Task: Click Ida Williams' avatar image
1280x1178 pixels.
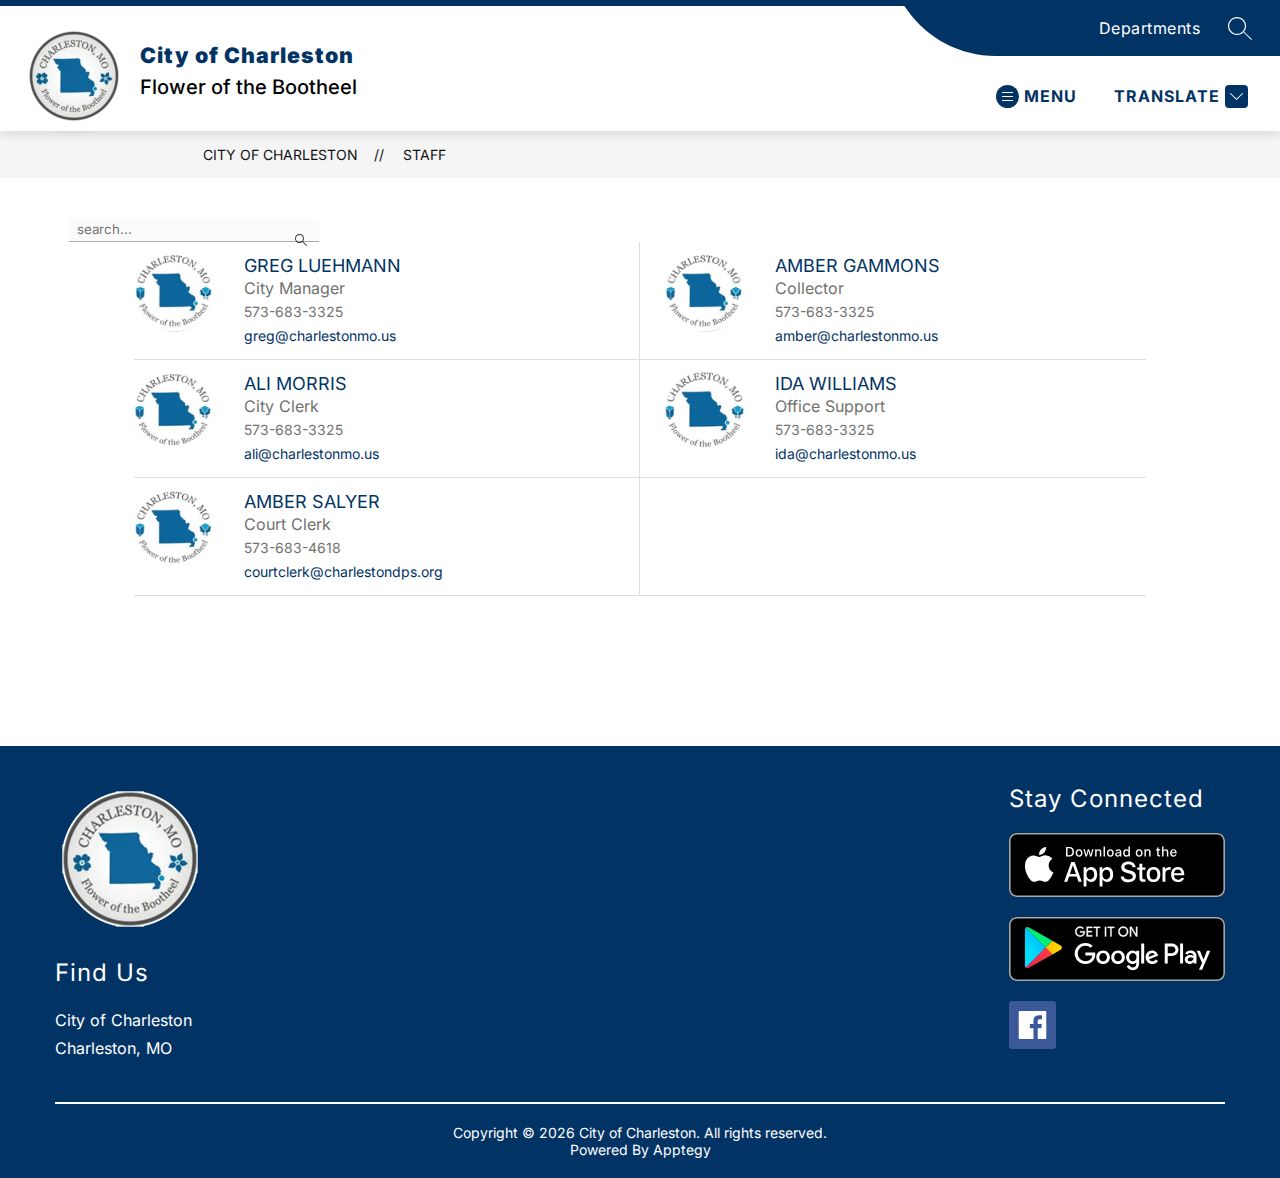Action: [x=705, y=409]
